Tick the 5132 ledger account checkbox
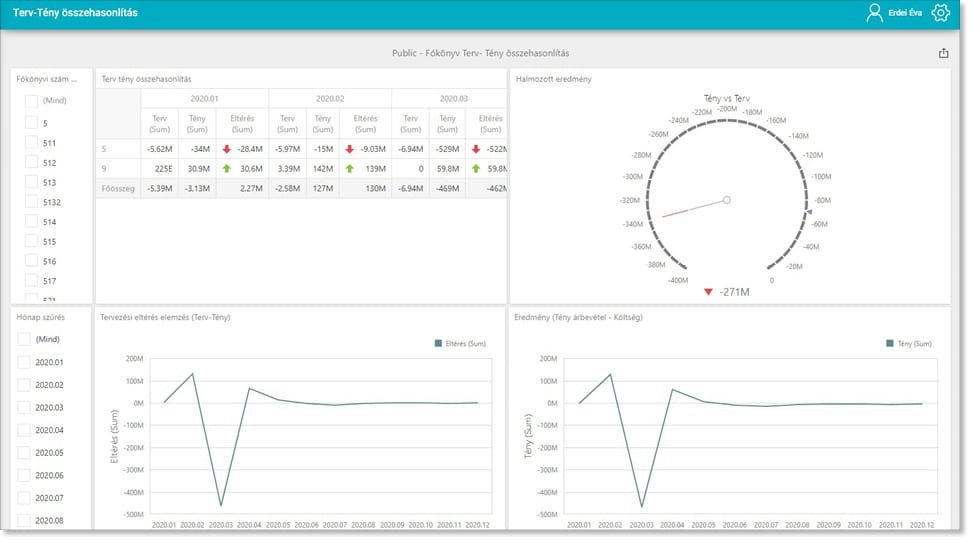 pyautogui.click(x=31, y=202)
